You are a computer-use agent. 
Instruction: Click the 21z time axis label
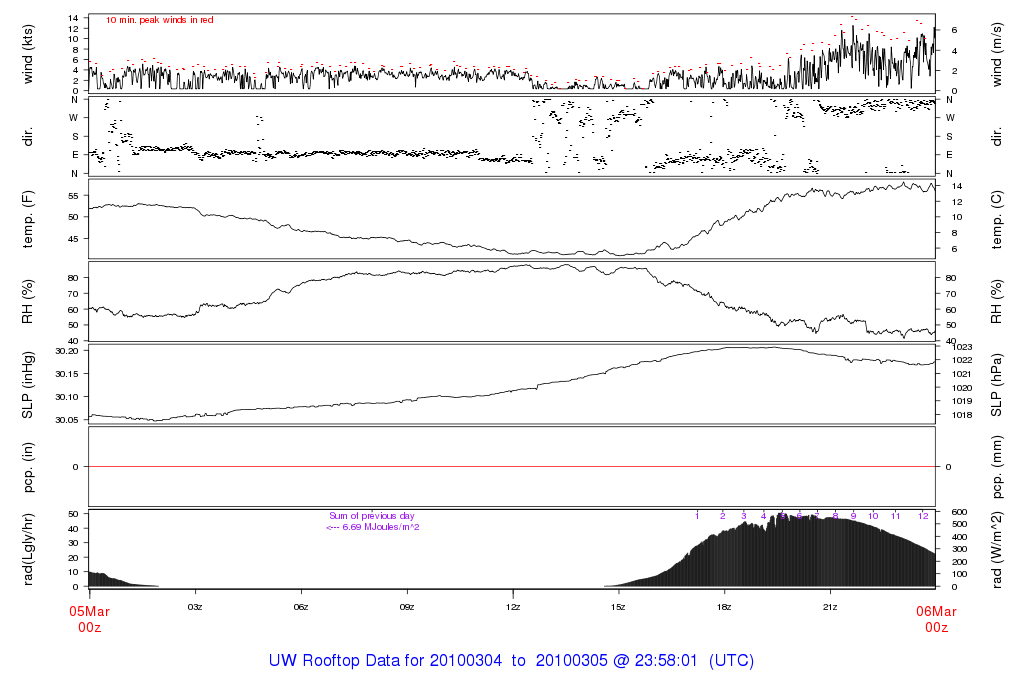(x=831, y=606)
